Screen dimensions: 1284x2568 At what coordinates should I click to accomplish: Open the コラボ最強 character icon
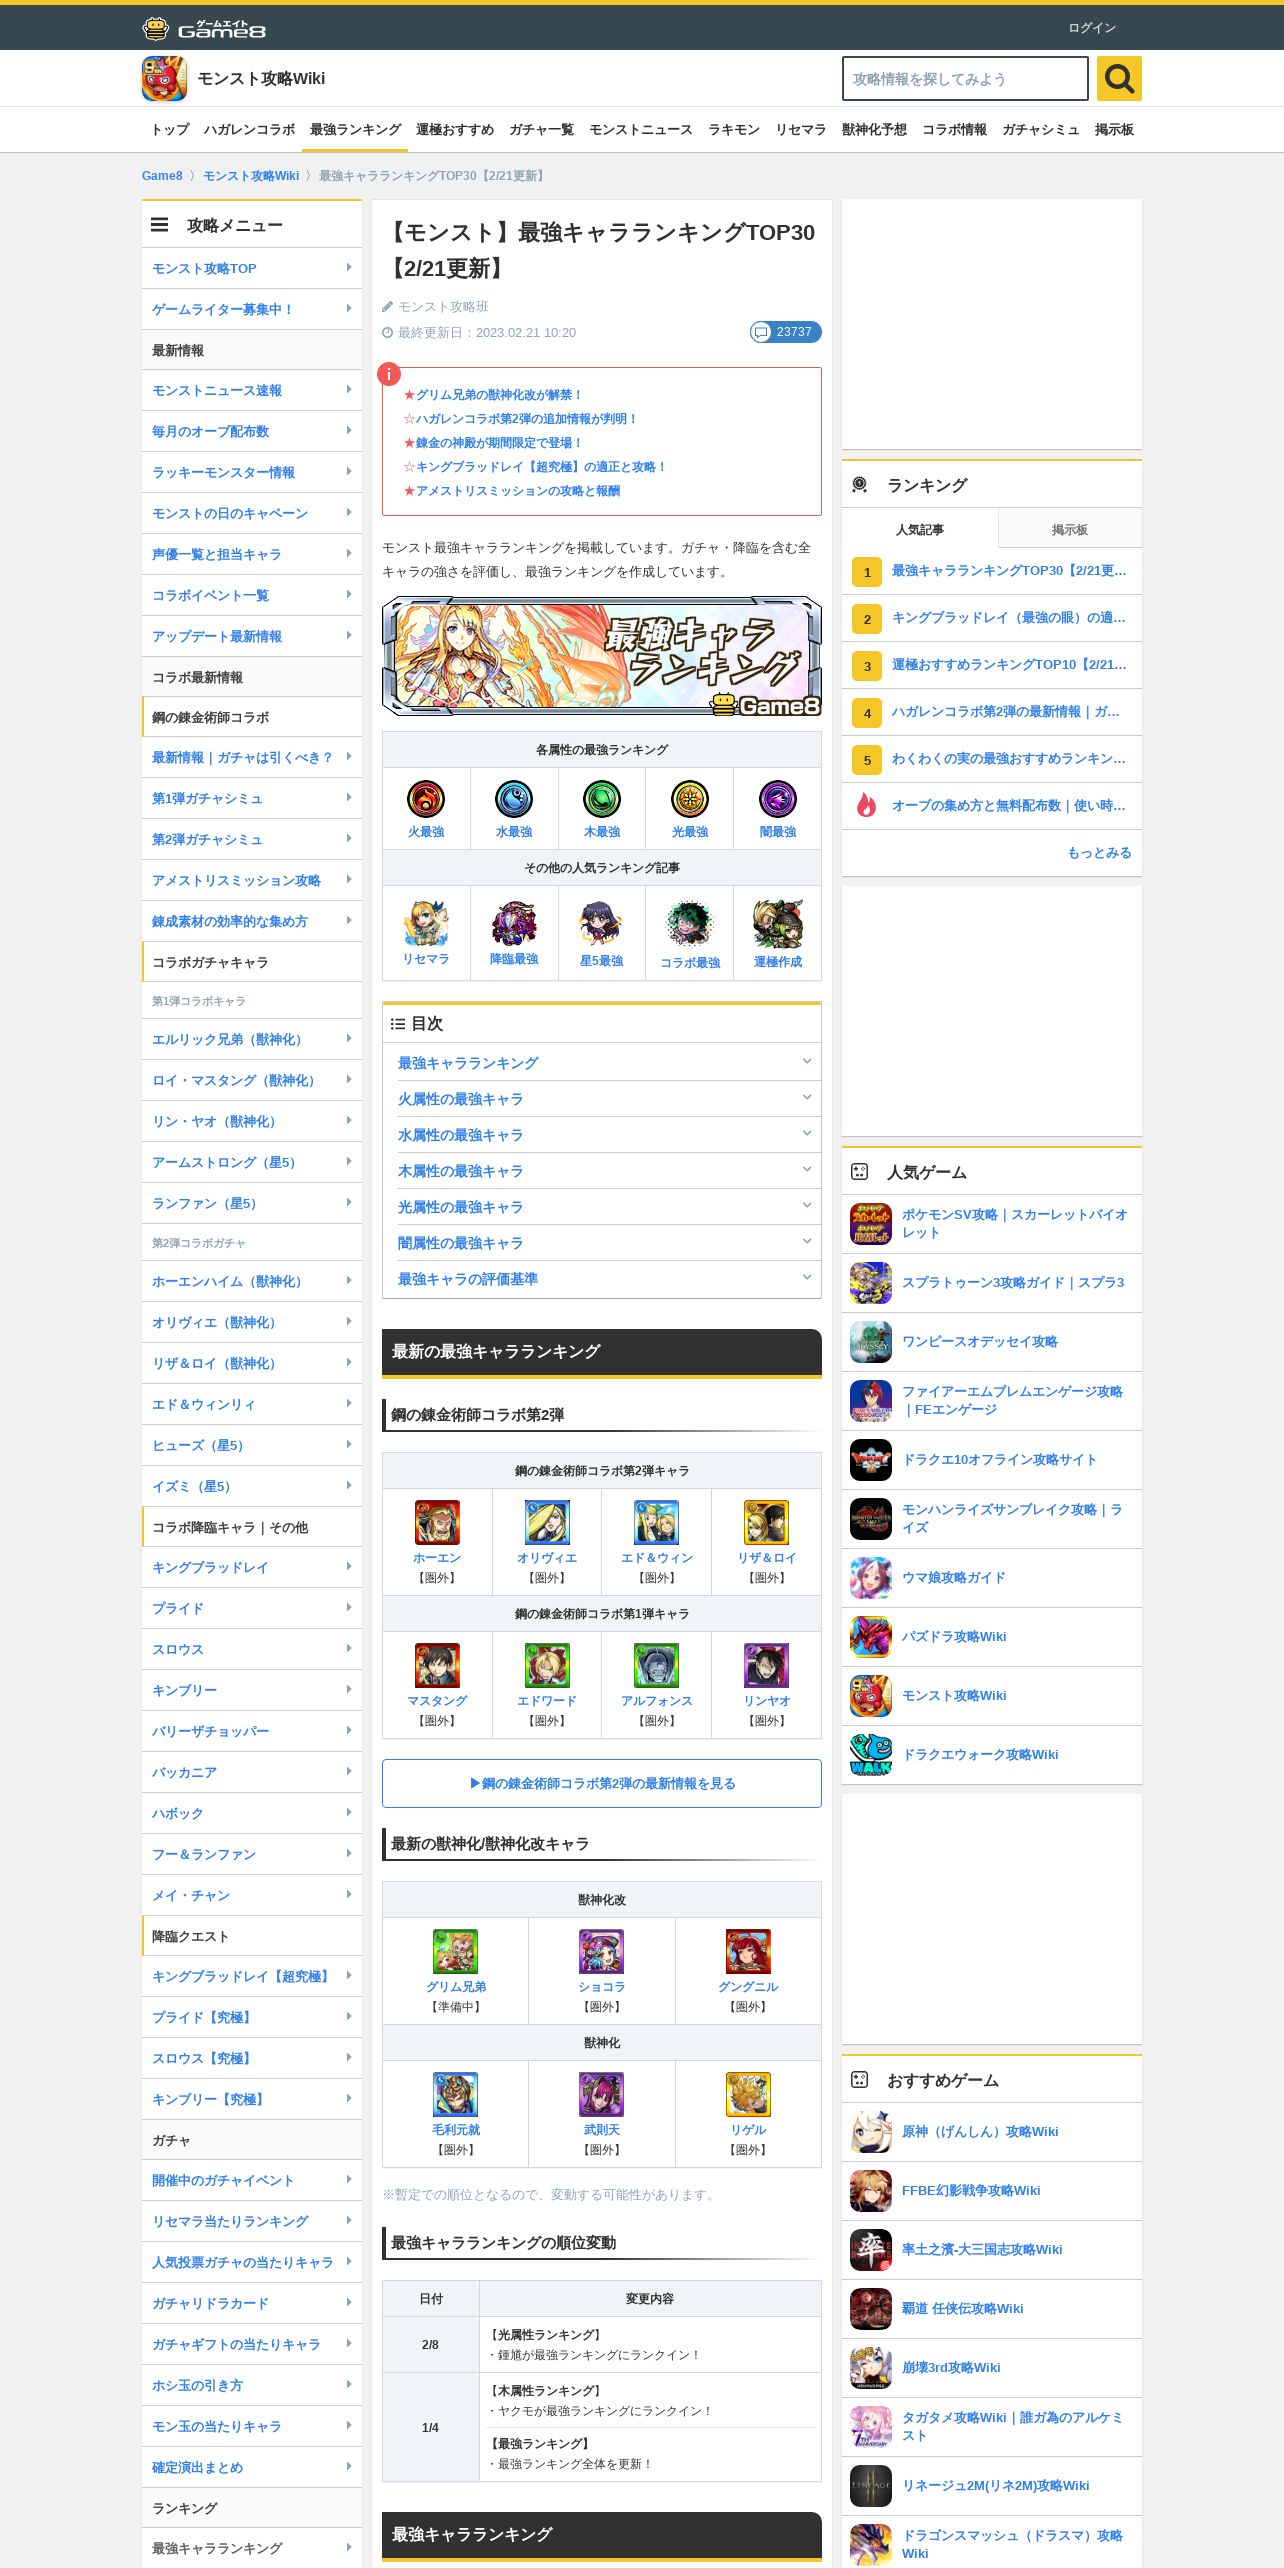point(690,923)
